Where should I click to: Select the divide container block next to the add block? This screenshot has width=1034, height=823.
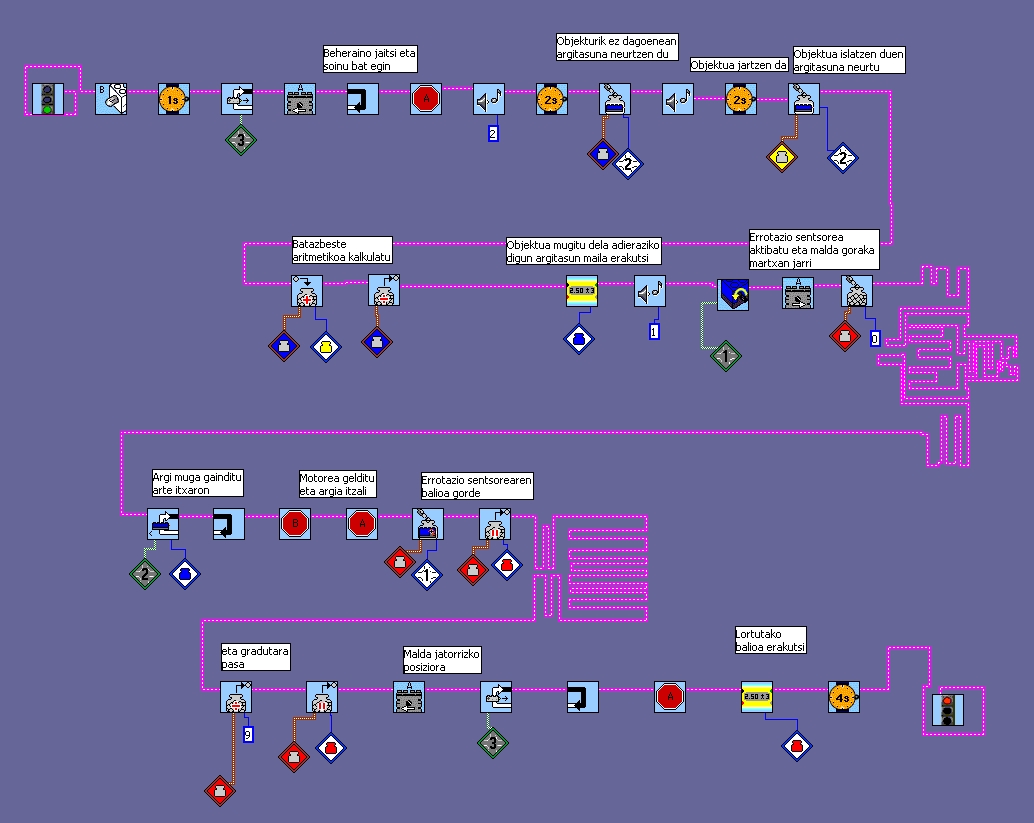coord(384,291)
